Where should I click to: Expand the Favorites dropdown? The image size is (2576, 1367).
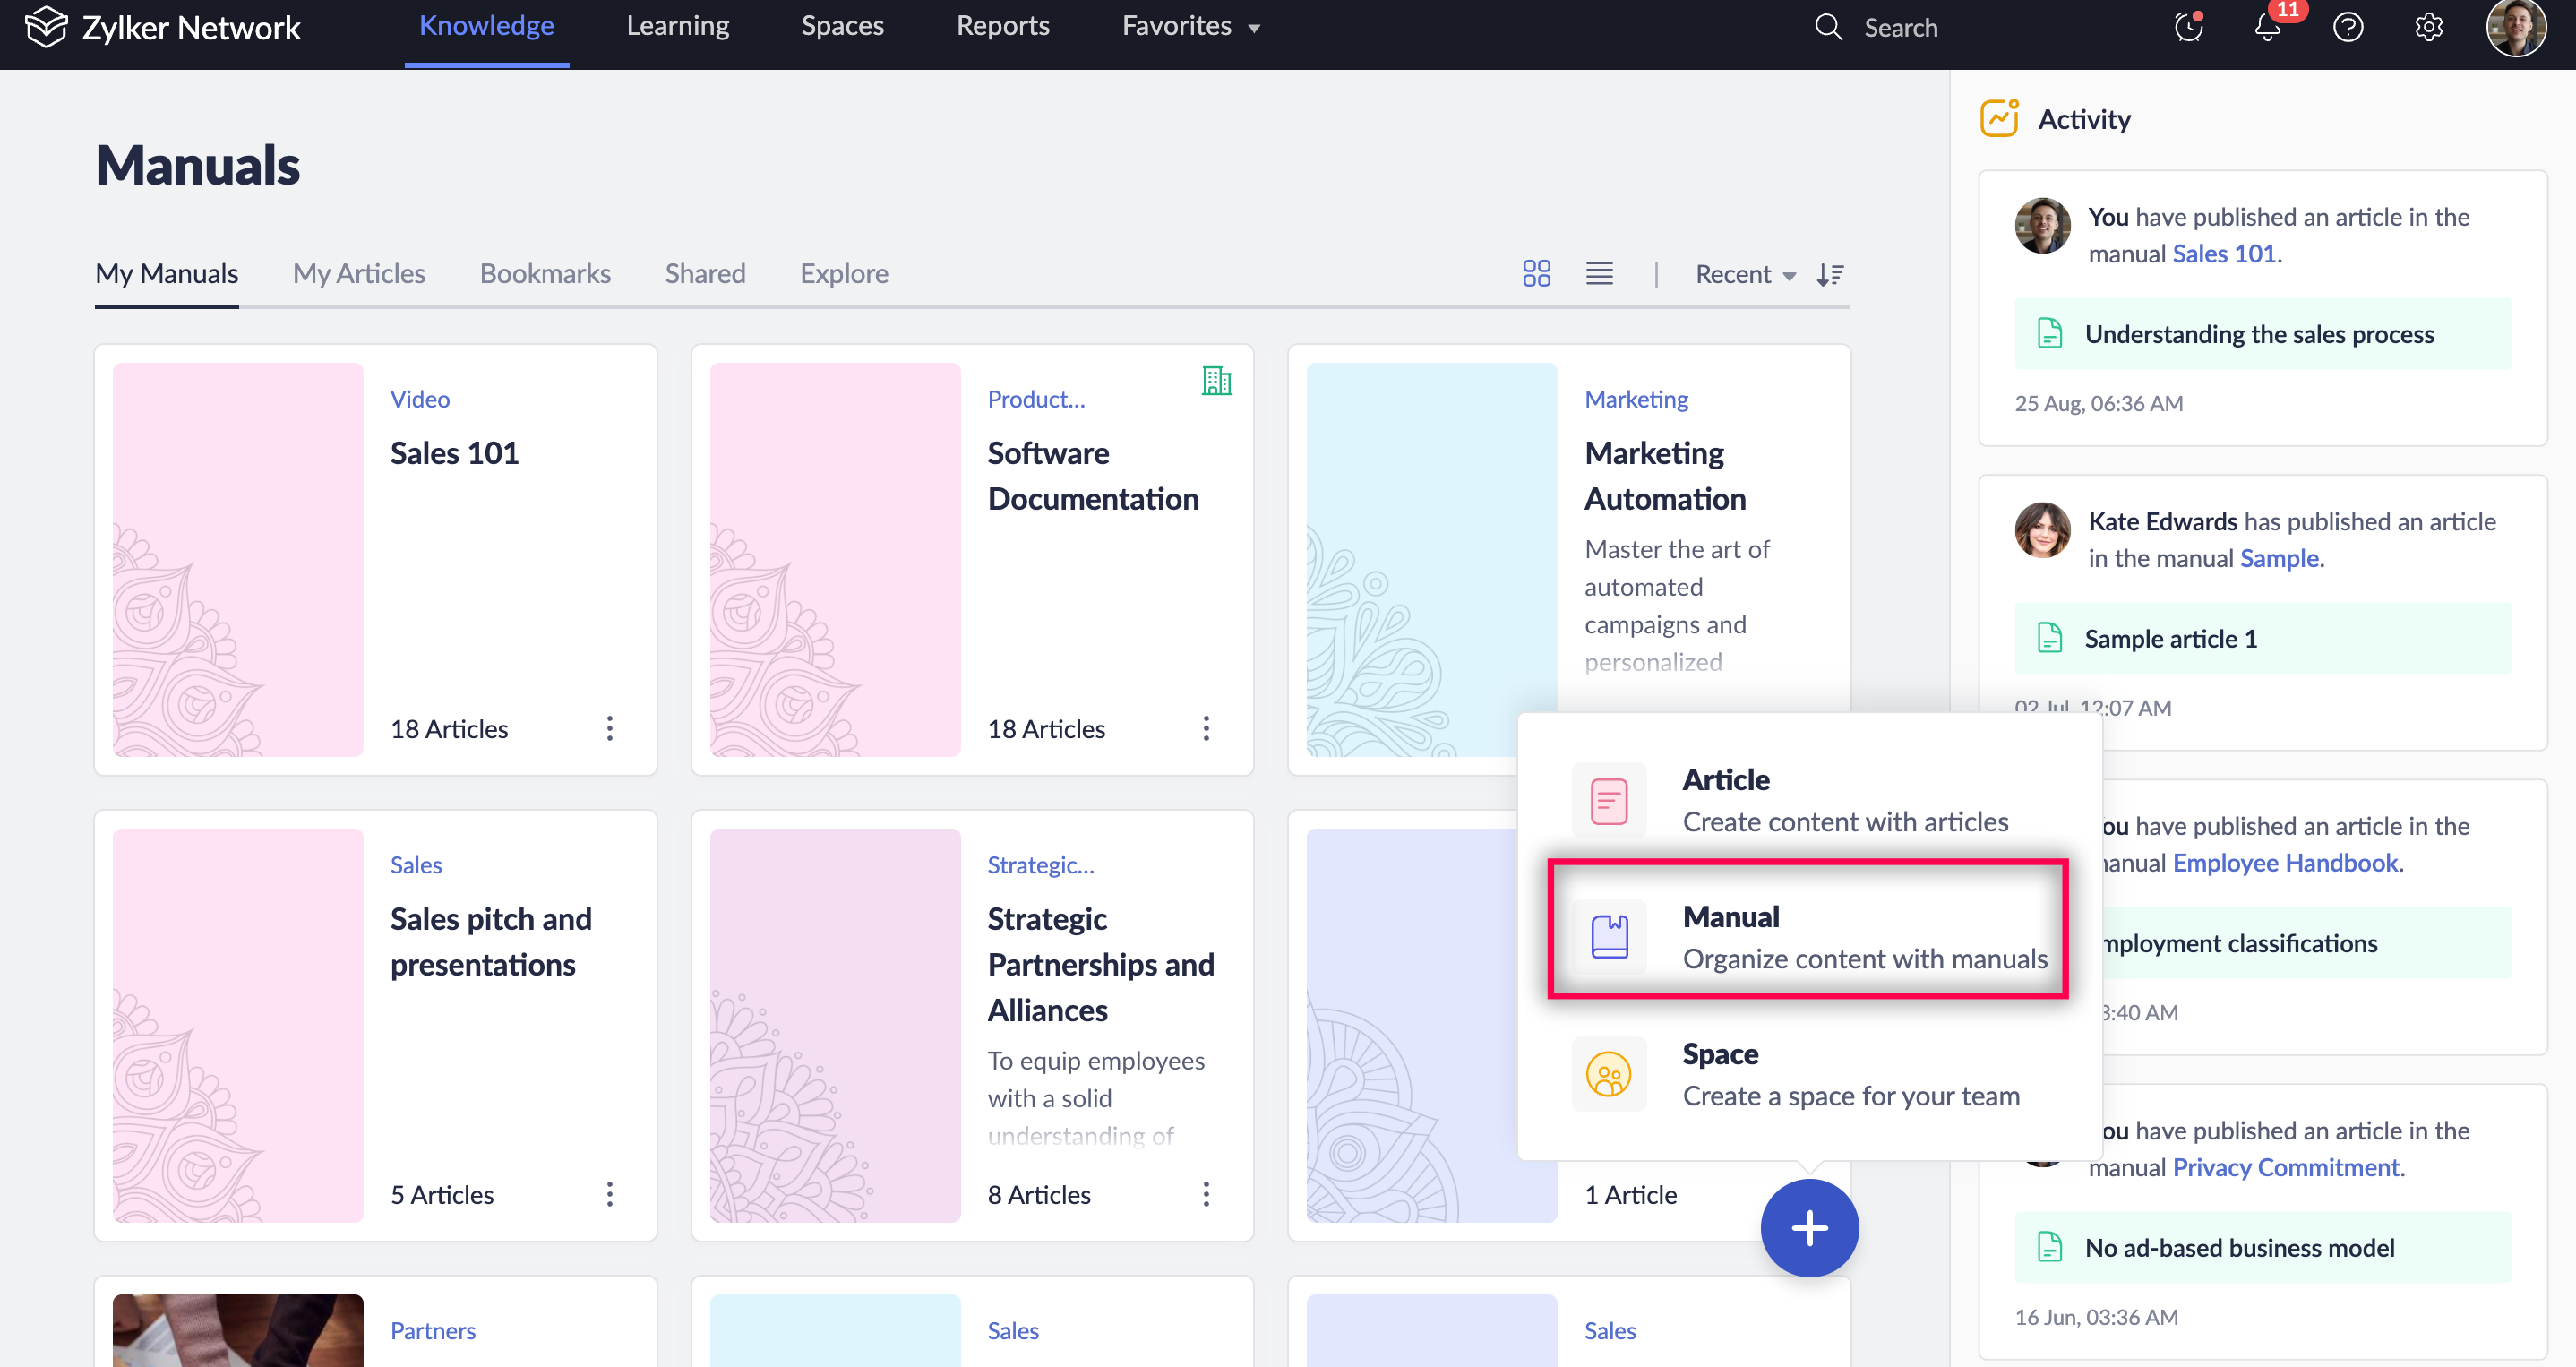tap(1190, 26)
